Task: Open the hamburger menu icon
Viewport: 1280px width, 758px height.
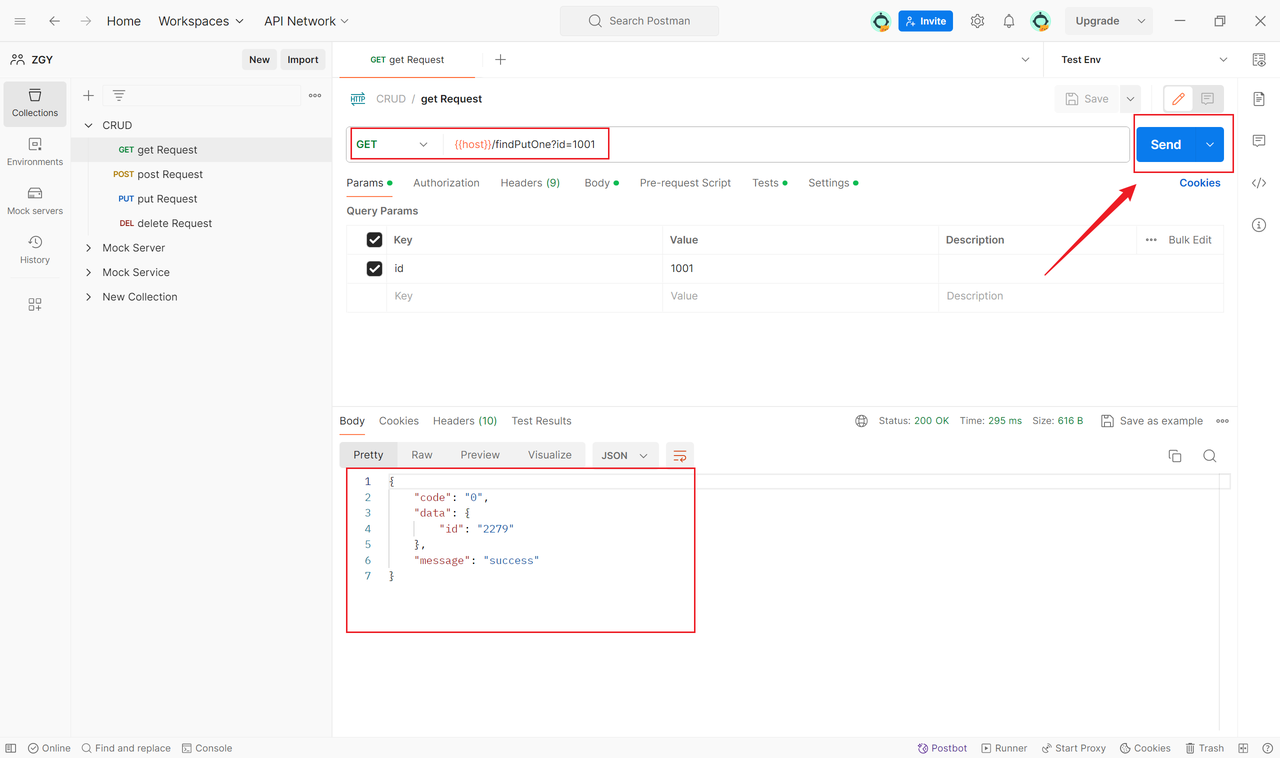Action: point(20,21)
